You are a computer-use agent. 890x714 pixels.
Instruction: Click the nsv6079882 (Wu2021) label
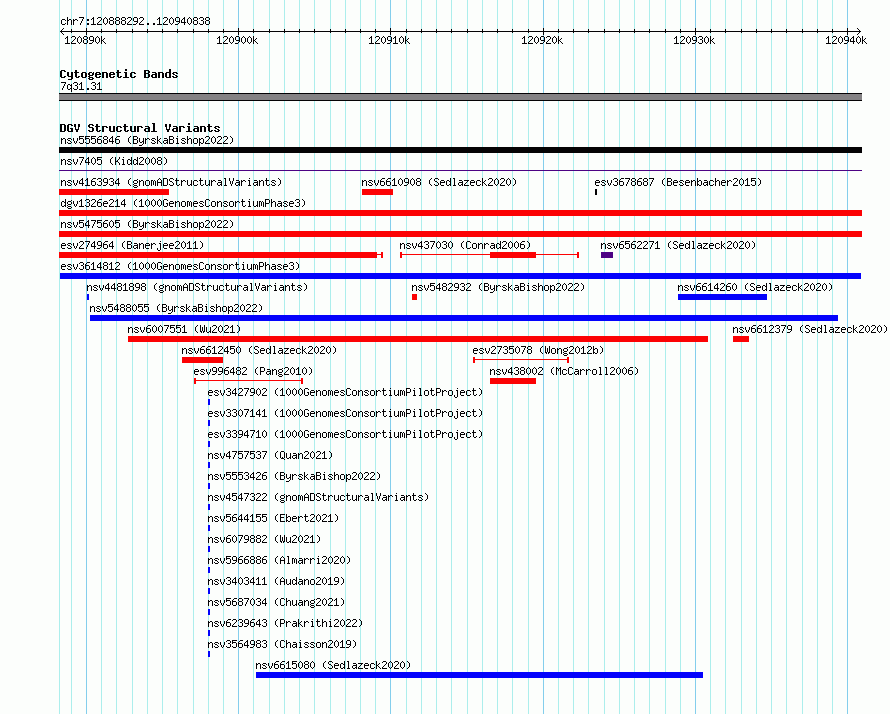(264, 539)
